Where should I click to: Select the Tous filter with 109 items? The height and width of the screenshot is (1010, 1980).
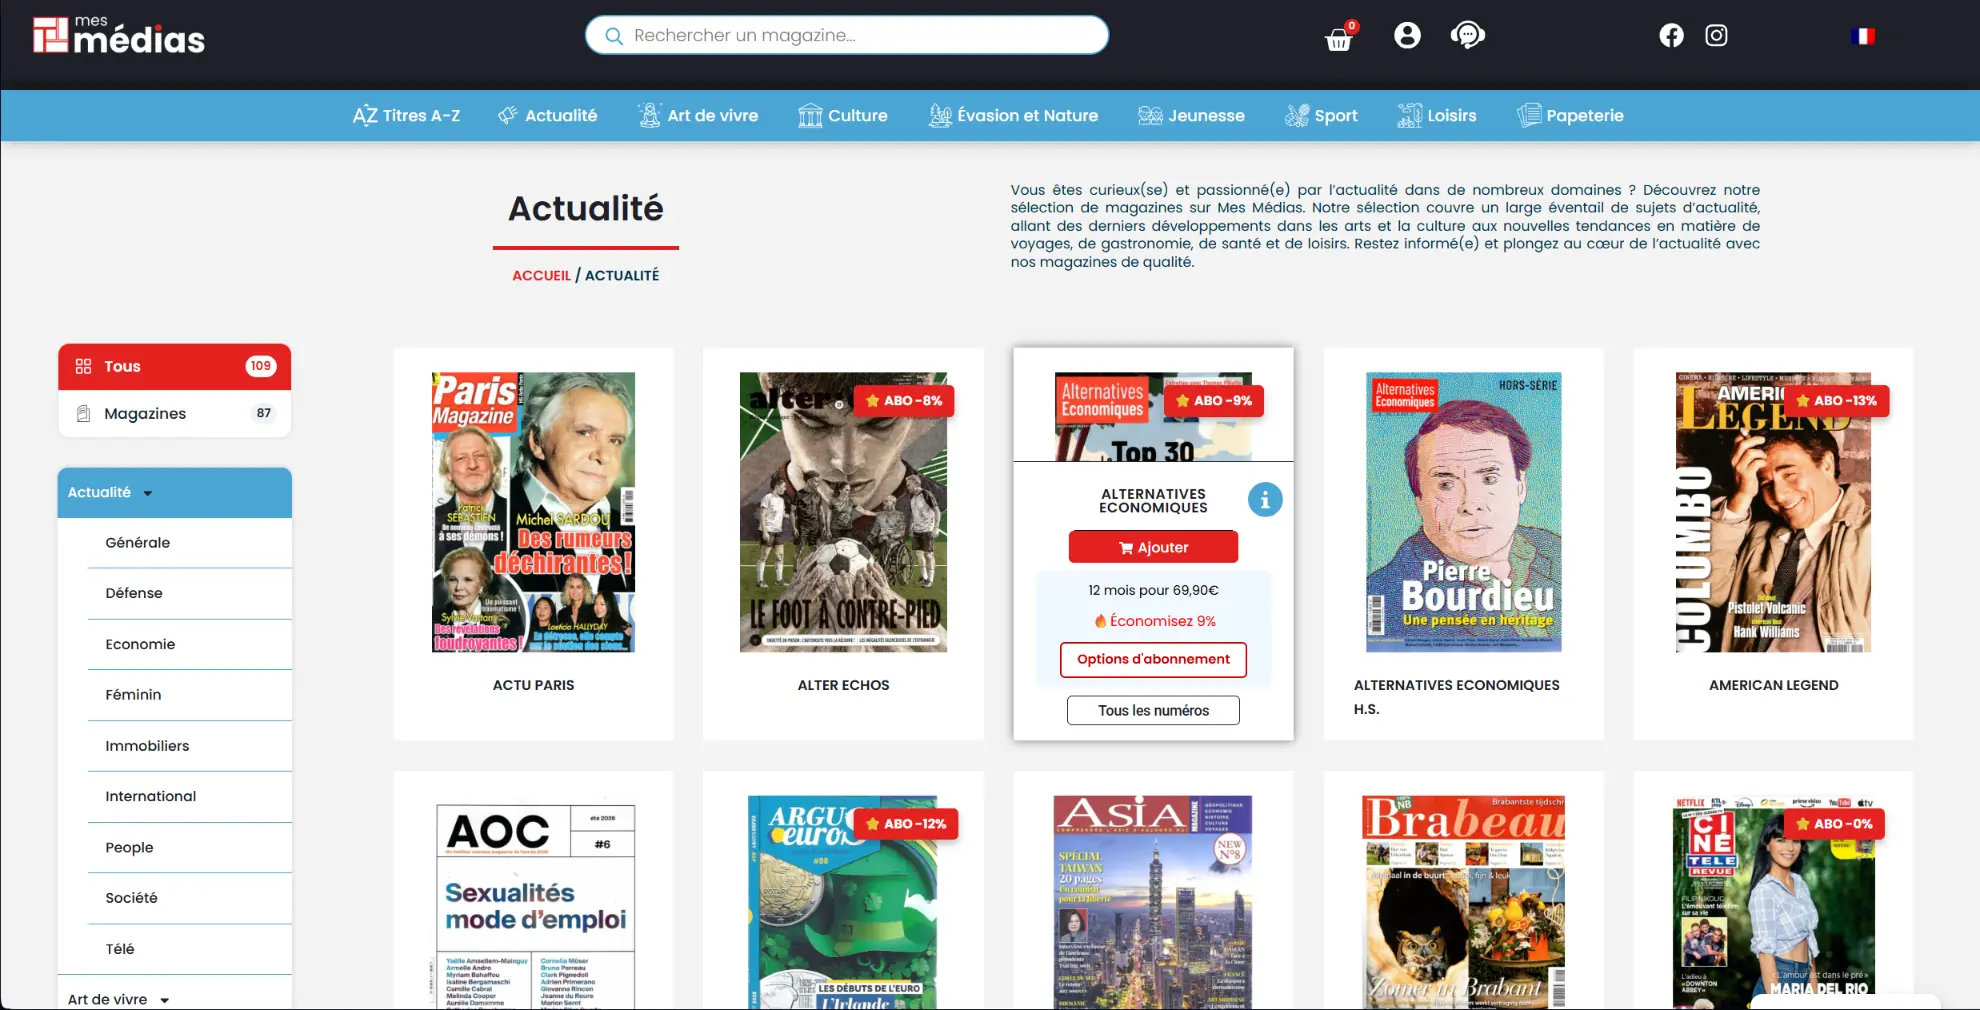tap(175, 367)
